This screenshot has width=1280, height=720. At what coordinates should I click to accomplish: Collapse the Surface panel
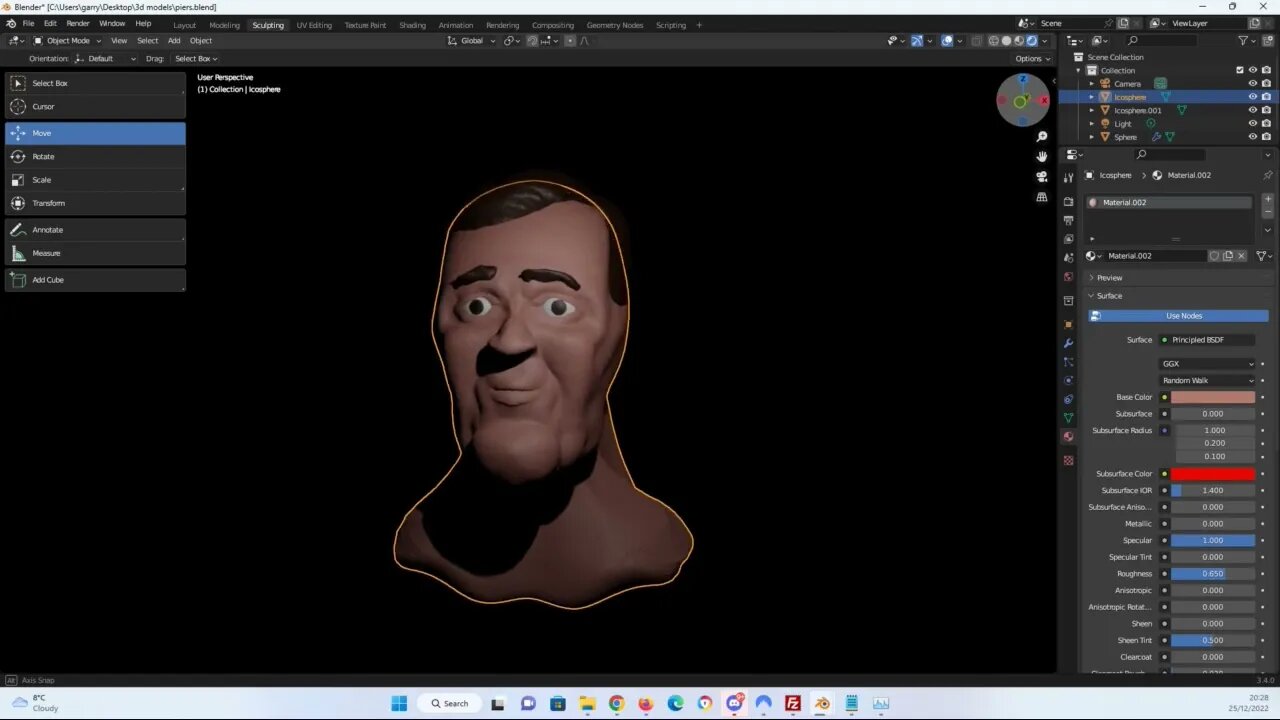click(1109, 296)
